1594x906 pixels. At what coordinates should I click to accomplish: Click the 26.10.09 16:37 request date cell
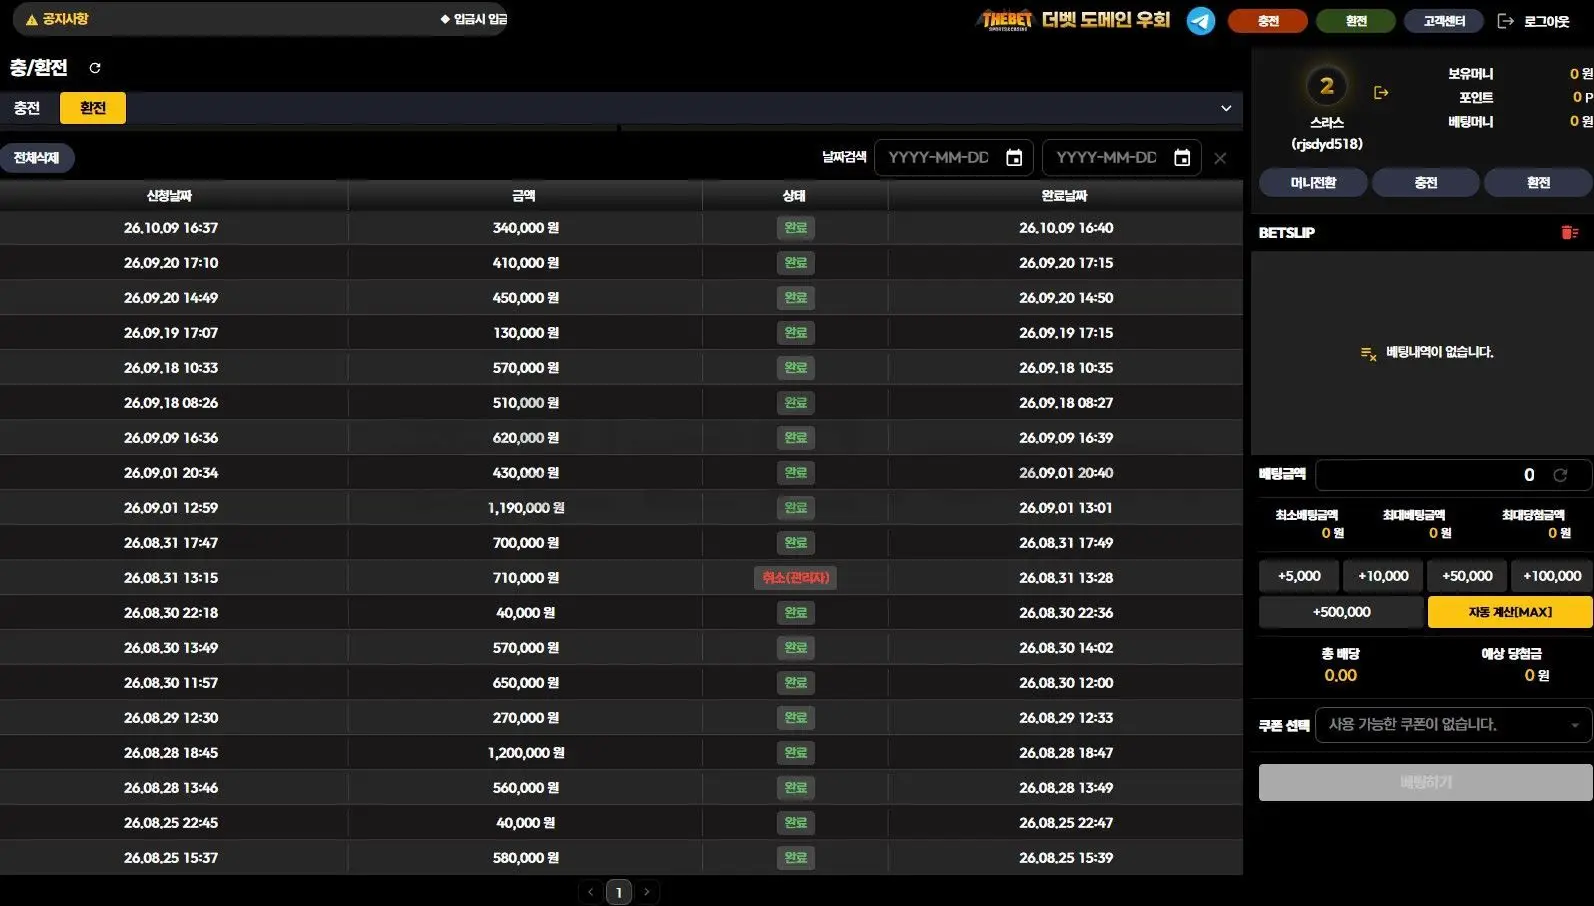tap(171, 228)
